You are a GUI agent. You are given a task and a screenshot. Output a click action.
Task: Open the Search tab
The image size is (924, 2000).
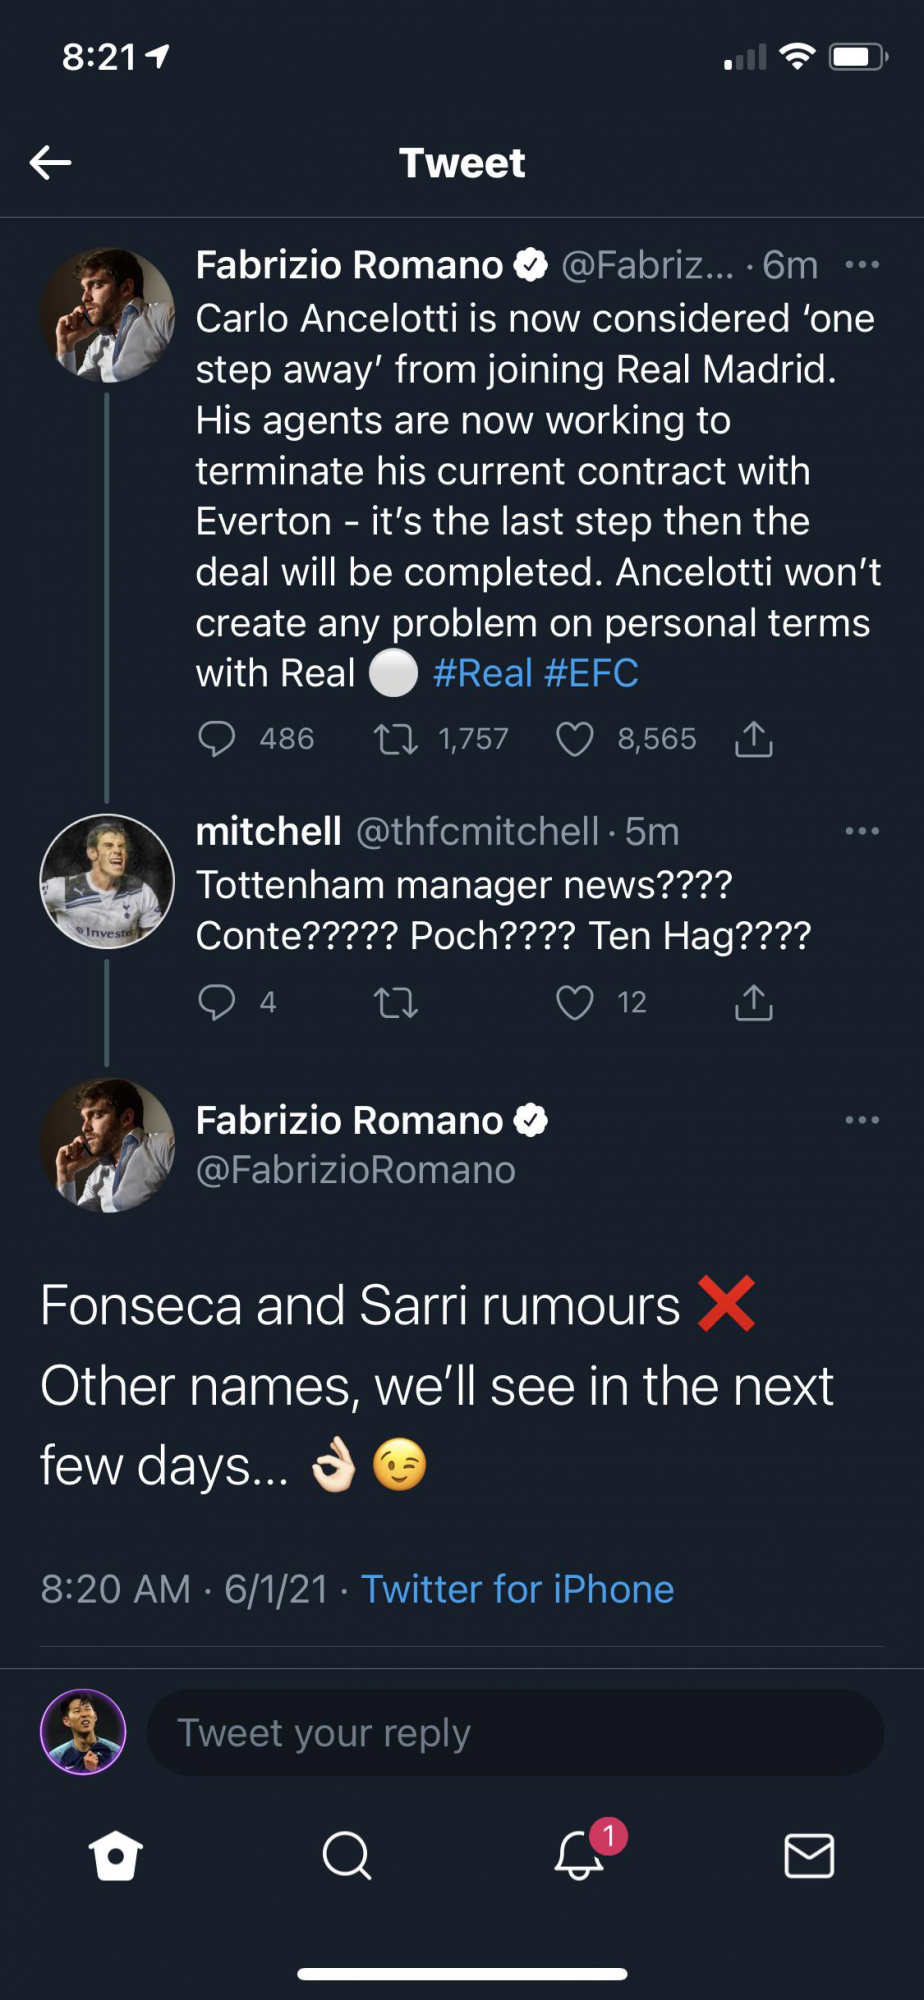click(347, 1856)
